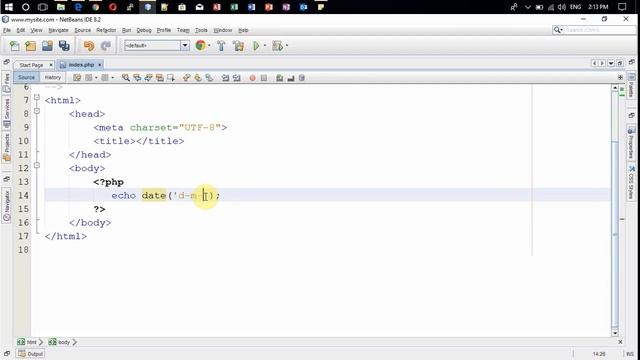Click the green Run Project icon
This screenshot has width=640, height=360.
pyautogui.click(x=256, y=46)
